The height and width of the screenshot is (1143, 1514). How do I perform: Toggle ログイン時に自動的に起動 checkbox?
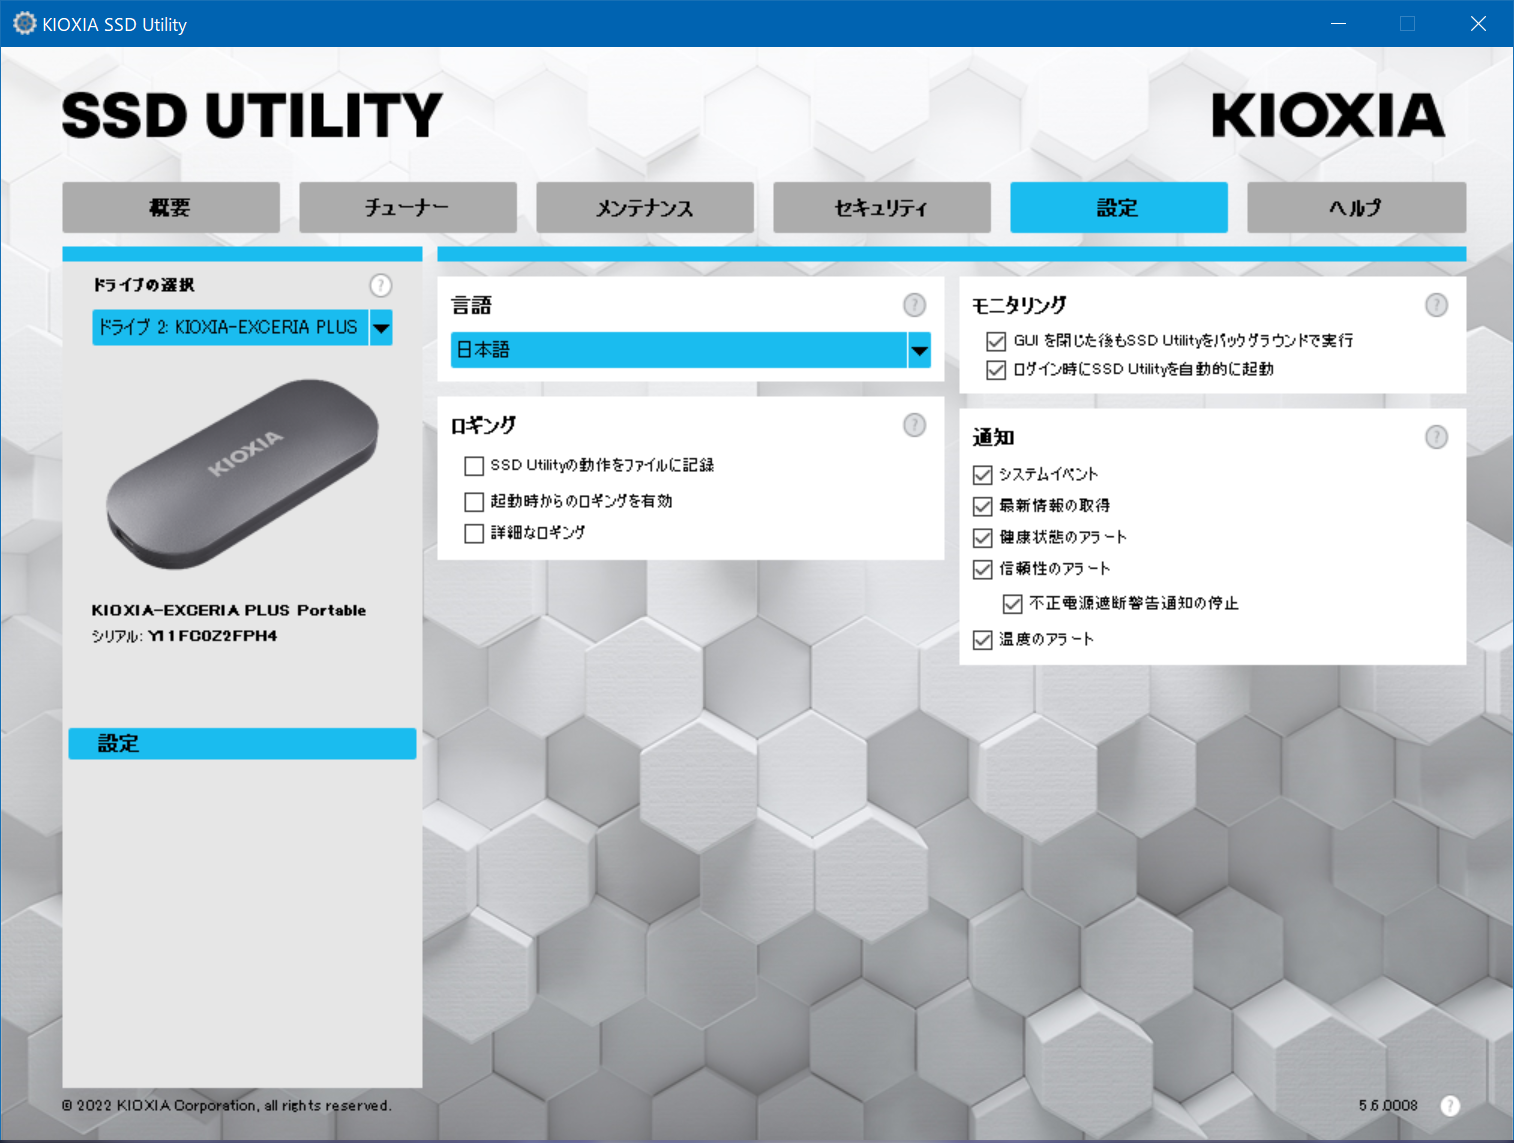(996, 370)
